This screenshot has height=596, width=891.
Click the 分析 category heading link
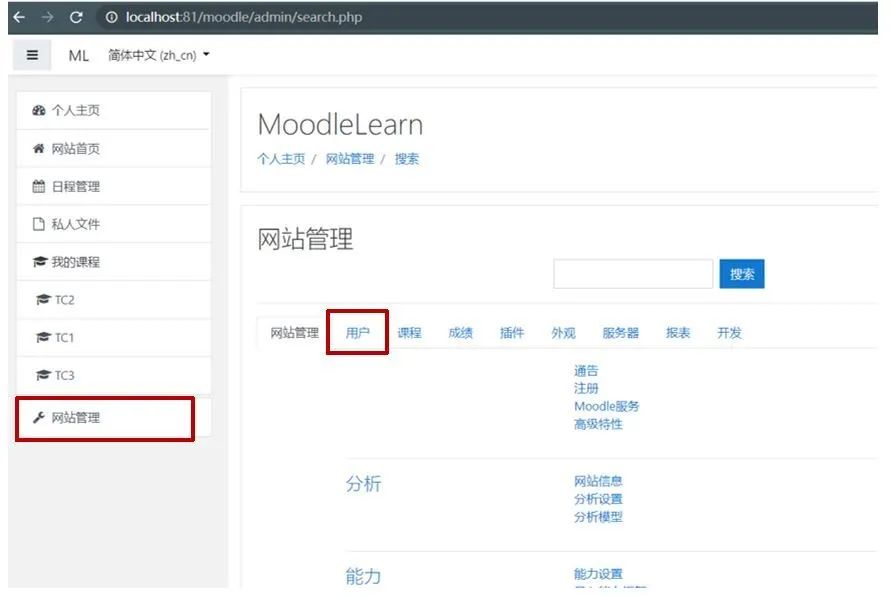click(x=364, y=484)
